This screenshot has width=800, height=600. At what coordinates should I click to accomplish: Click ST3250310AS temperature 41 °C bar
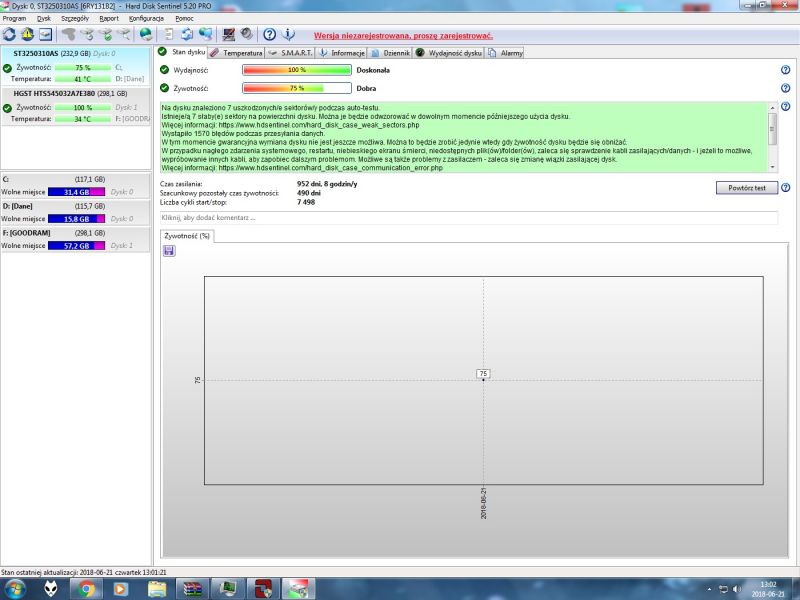tap(83, 79)
